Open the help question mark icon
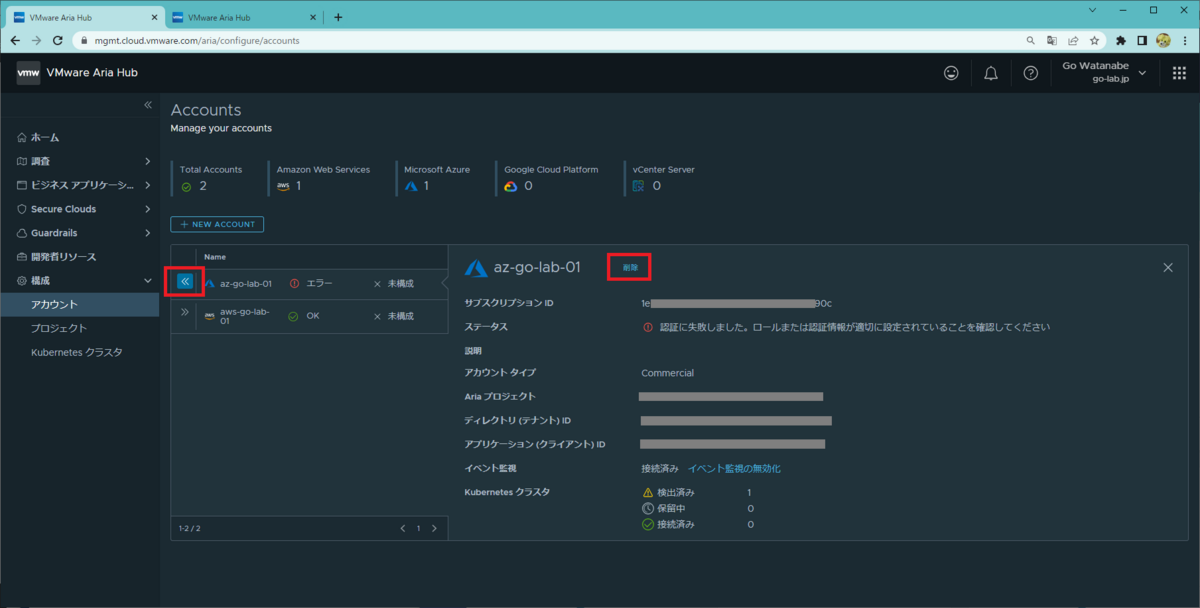 (x=1031, y=73)
